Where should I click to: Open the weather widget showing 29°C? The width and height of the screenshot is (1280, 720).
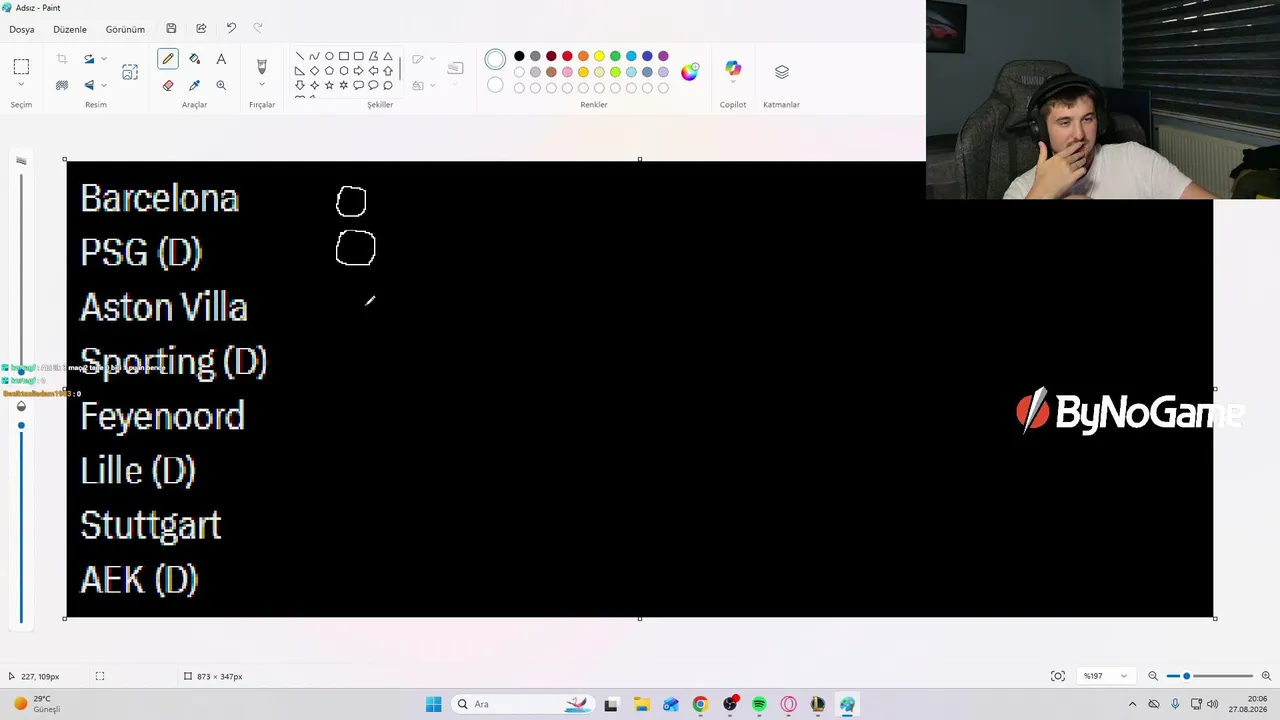pyautogui.click(x=38, y=704)
